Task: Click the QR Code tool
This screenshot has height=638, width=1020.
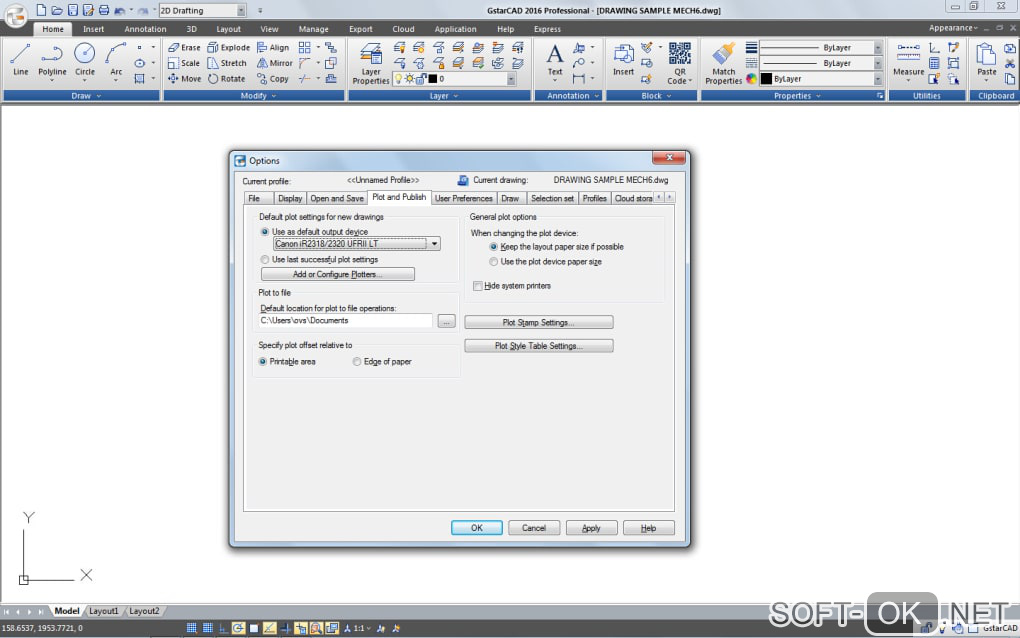Action: tap(680, 63)
